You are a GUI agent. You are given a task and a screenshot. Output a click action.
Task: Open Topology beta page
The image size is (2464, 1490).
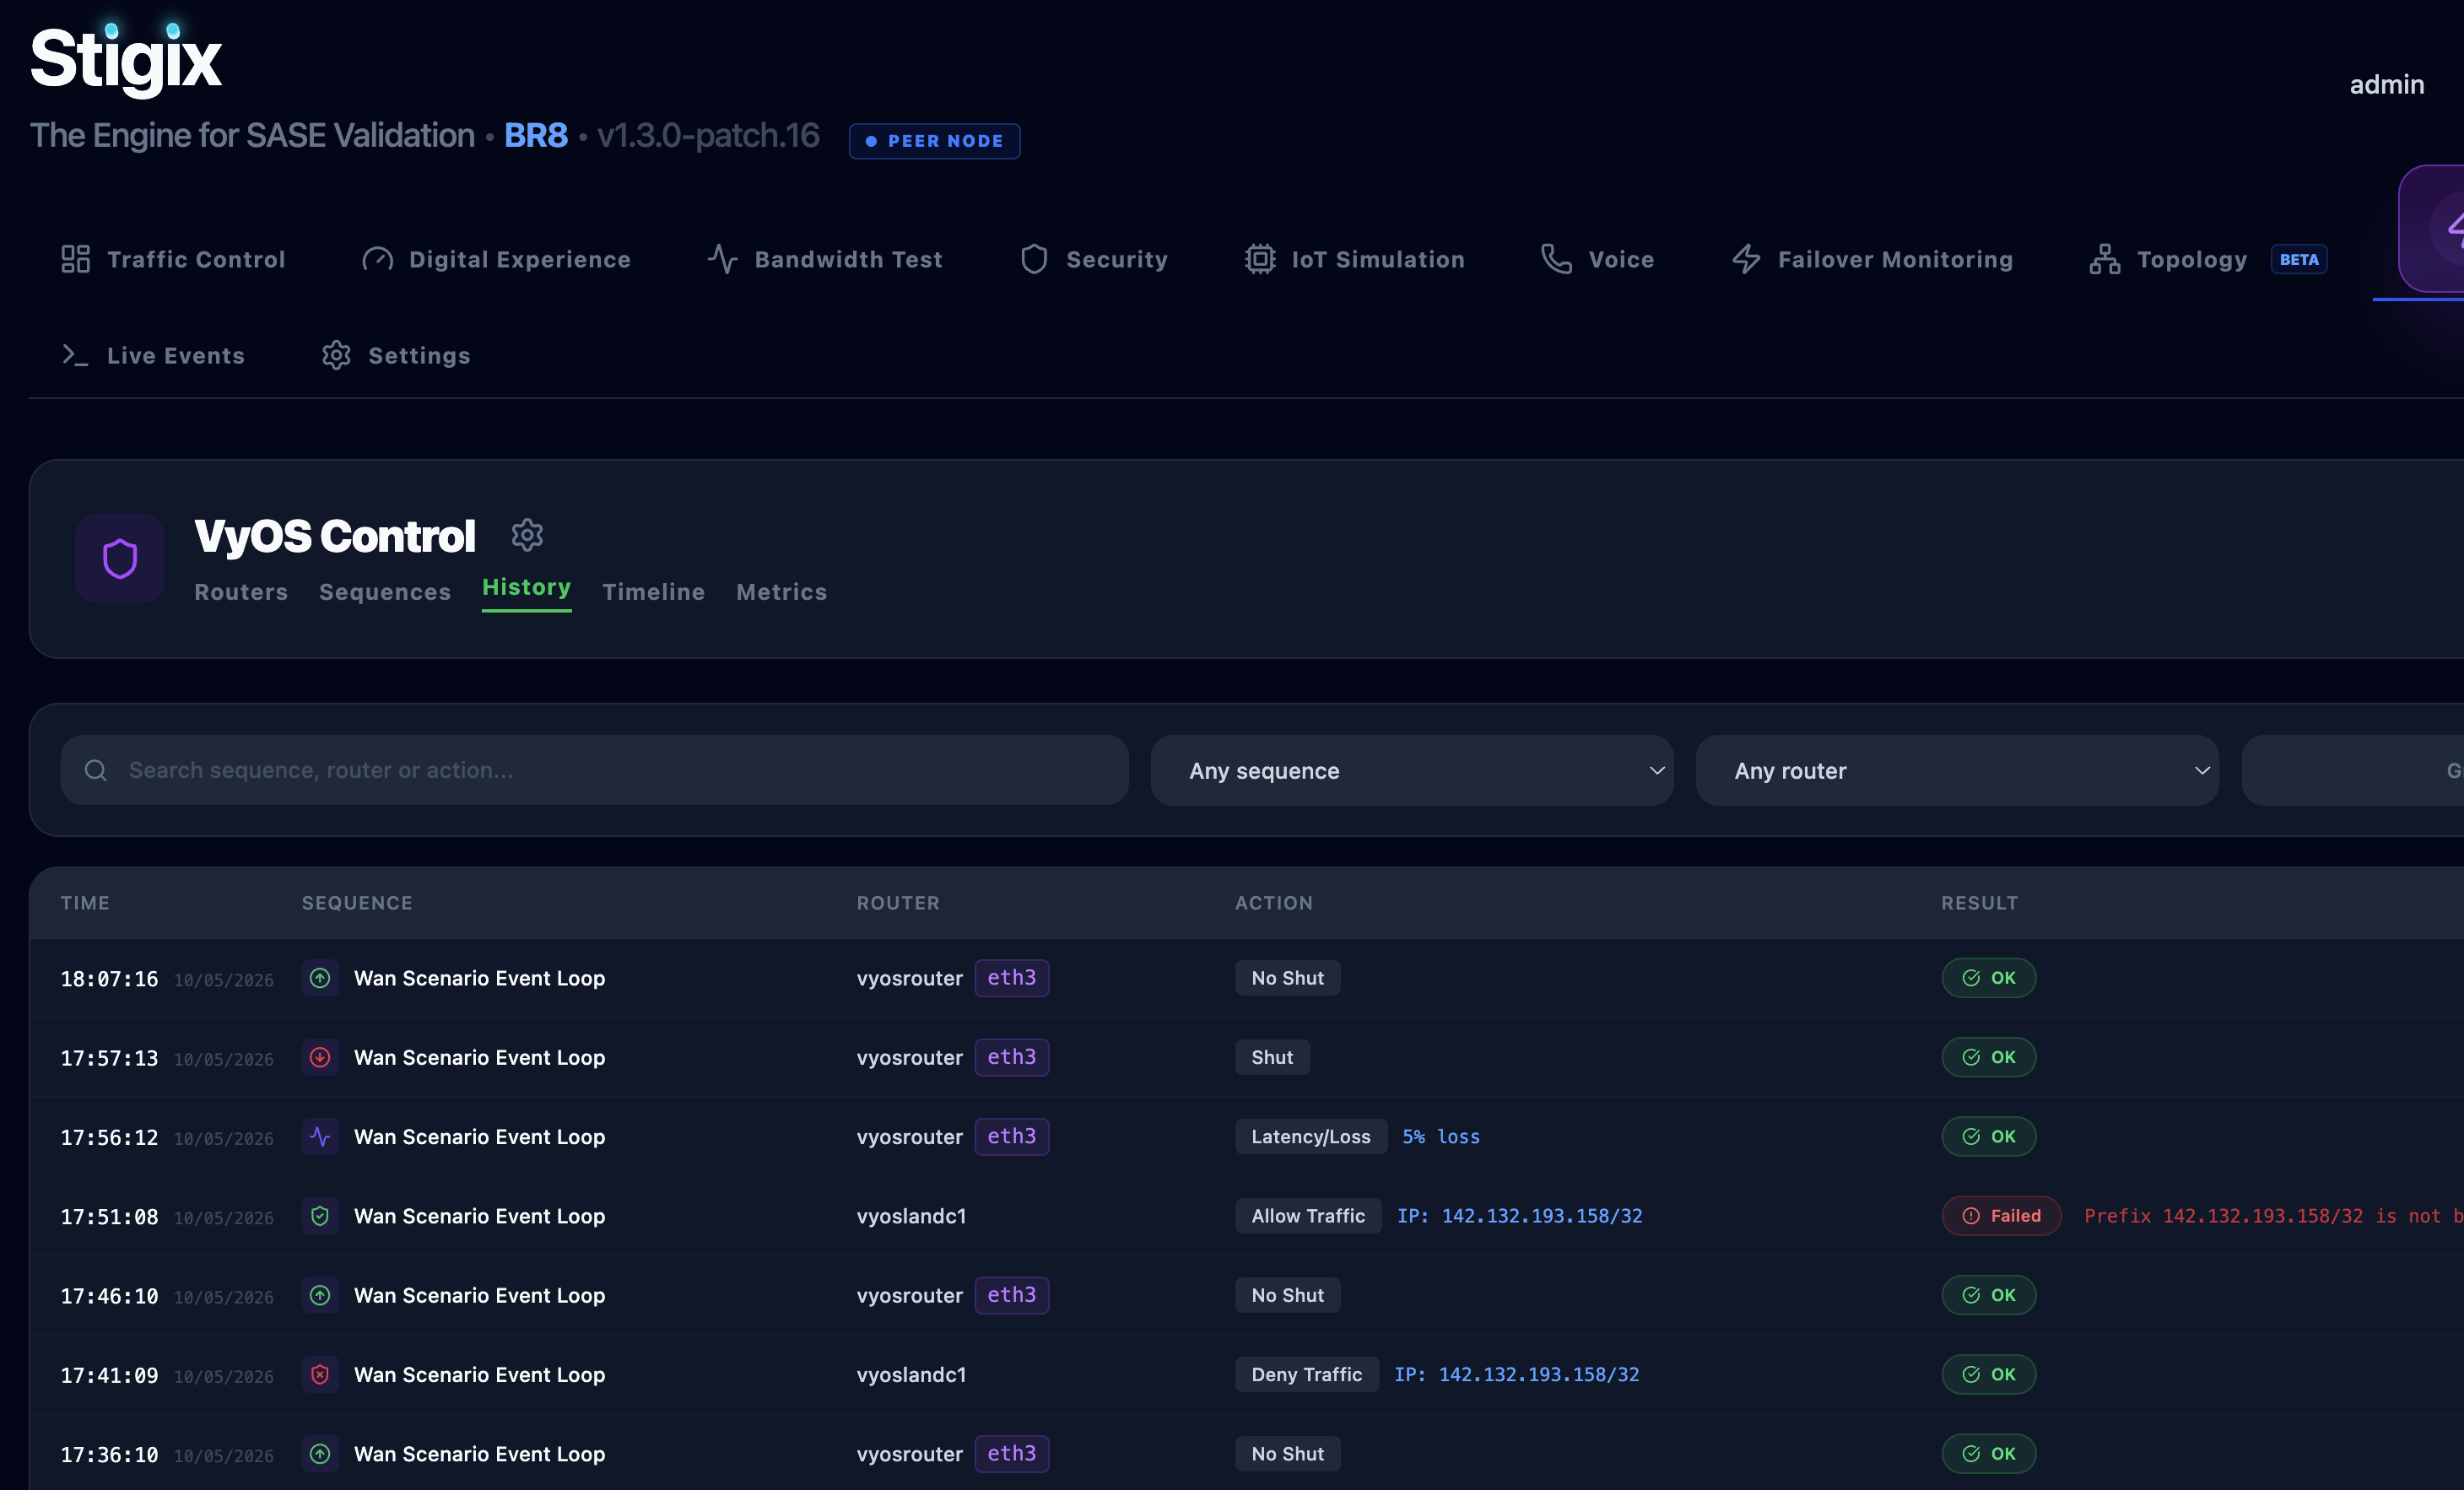coord(2208,259)
